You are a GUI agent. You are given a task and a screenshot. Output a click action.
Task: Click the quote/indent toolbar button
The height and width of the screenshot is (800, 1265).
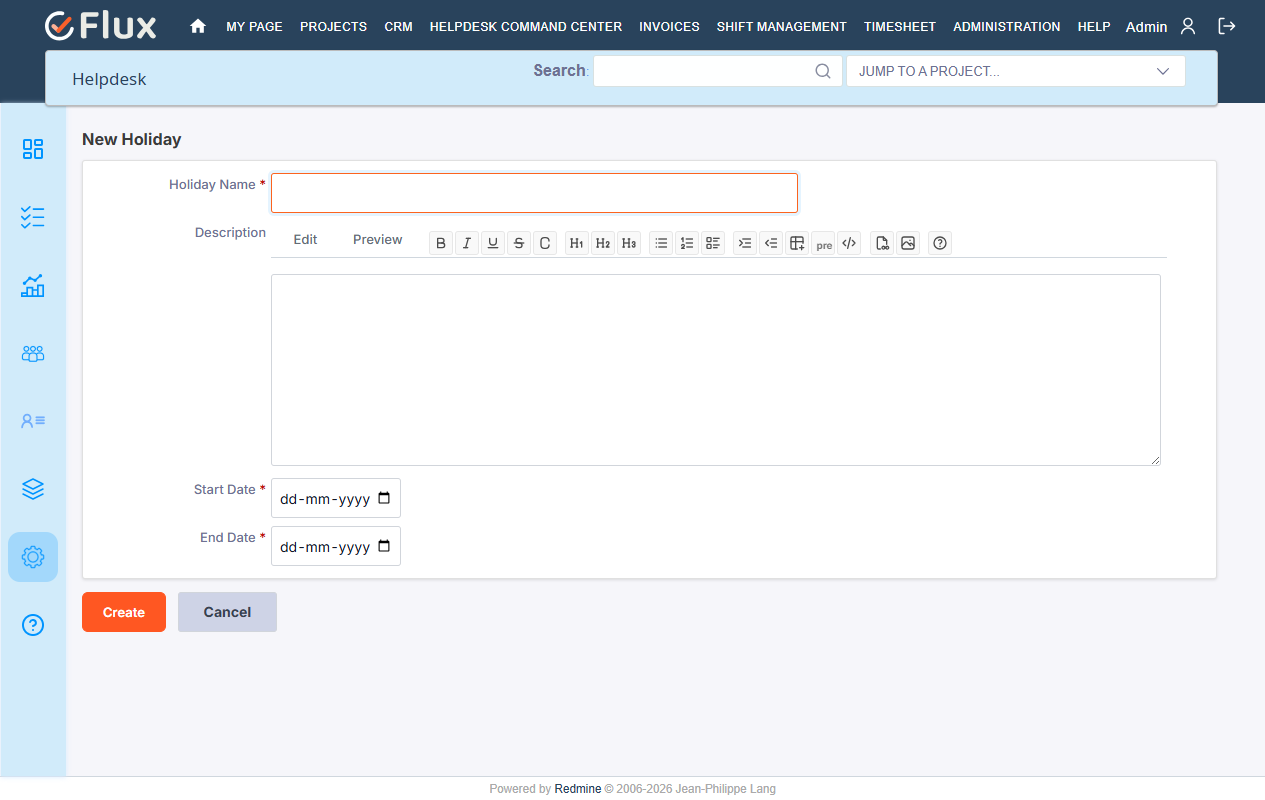click(745, 243)
